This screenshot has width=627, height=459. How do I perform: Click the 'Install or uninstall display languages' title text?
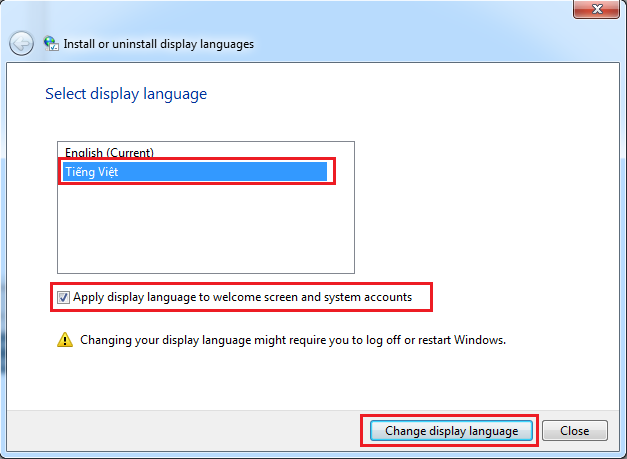159,44
